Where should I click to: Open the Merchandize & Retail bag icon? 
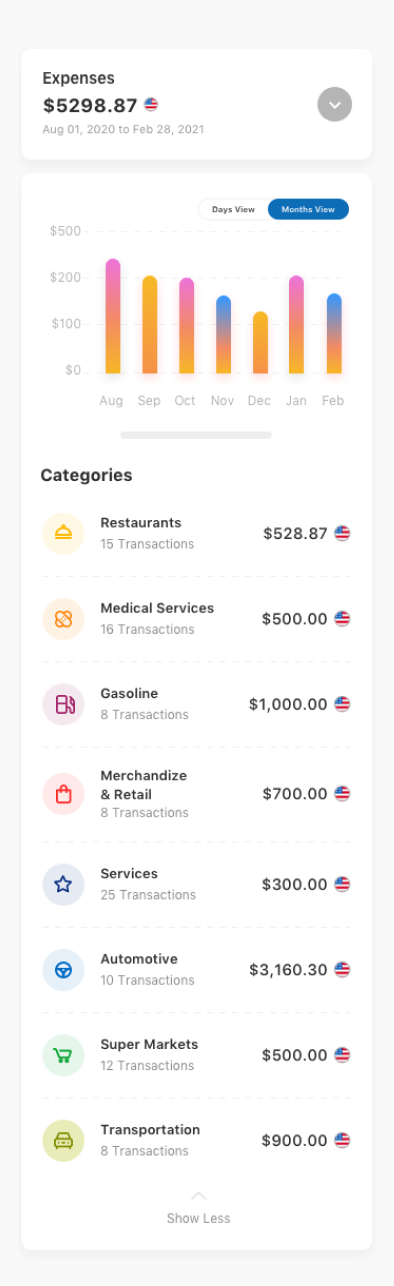click(63, 794)
